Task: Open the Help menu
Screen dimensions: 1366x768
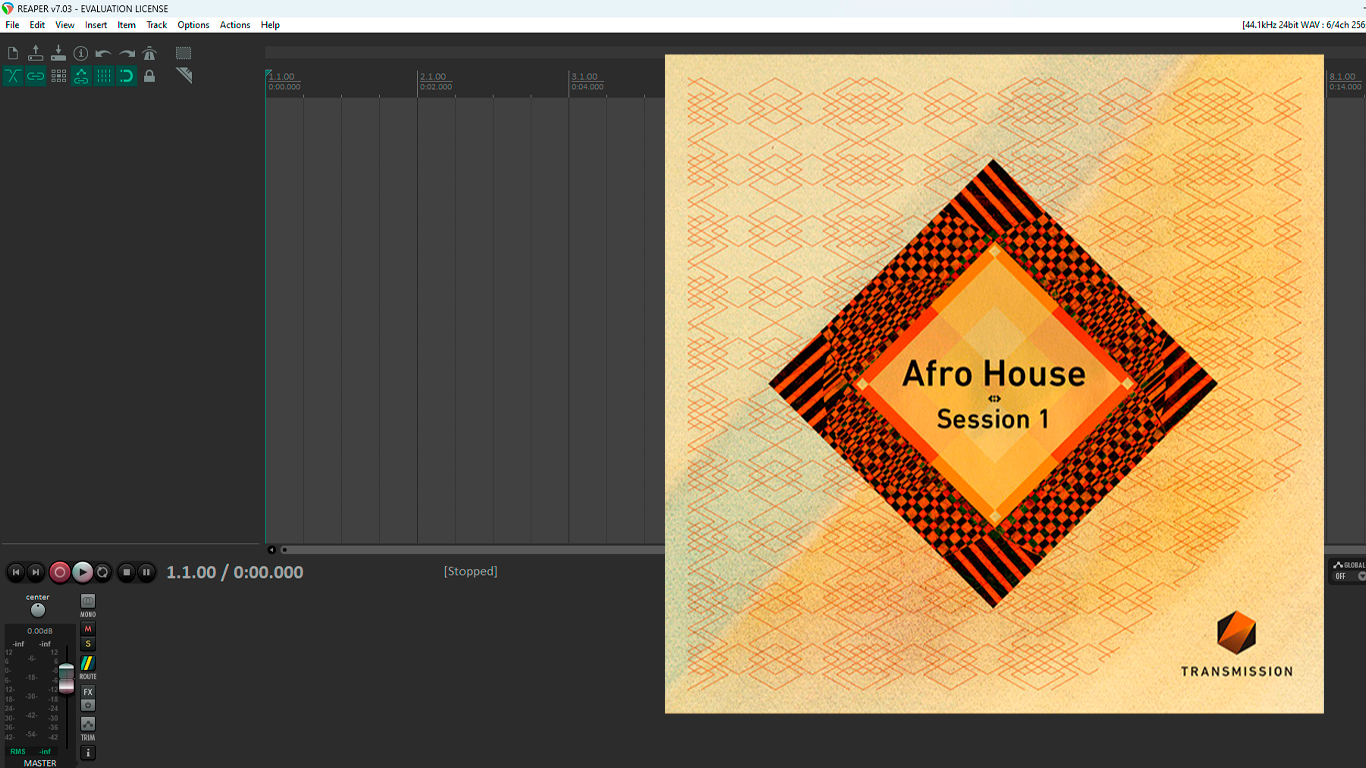Action: (270, 25)
